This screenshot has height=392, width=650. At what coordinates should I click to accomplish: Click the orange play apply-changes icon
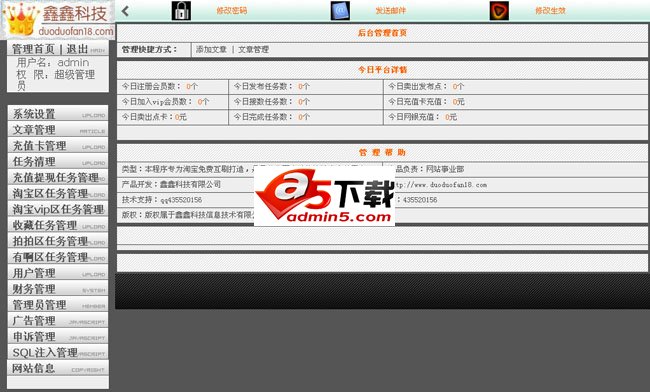tap(499, 10)
